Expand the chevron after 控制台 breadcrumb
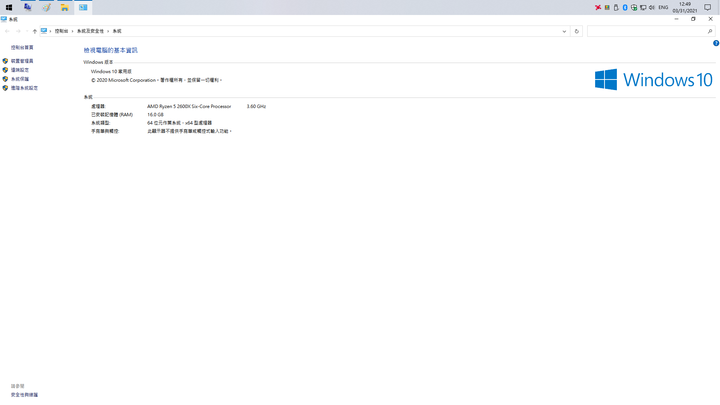Image resolution: width=720 pixels, height=405 pixels. (73, 31)
